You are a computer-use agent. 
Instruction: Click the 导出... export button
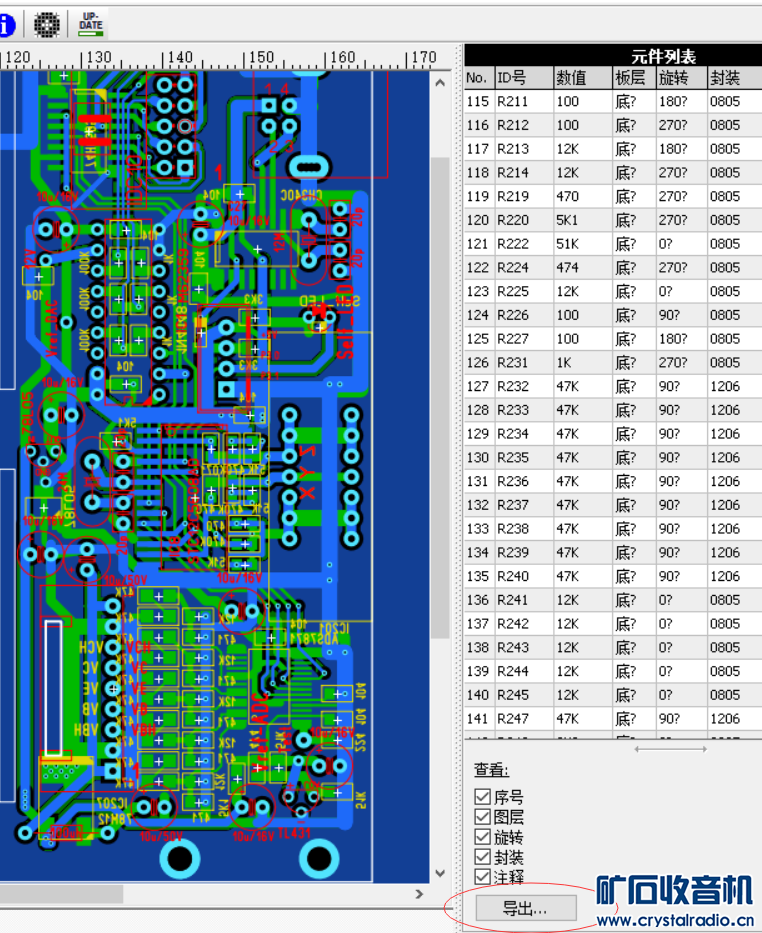tap(526, 908)
